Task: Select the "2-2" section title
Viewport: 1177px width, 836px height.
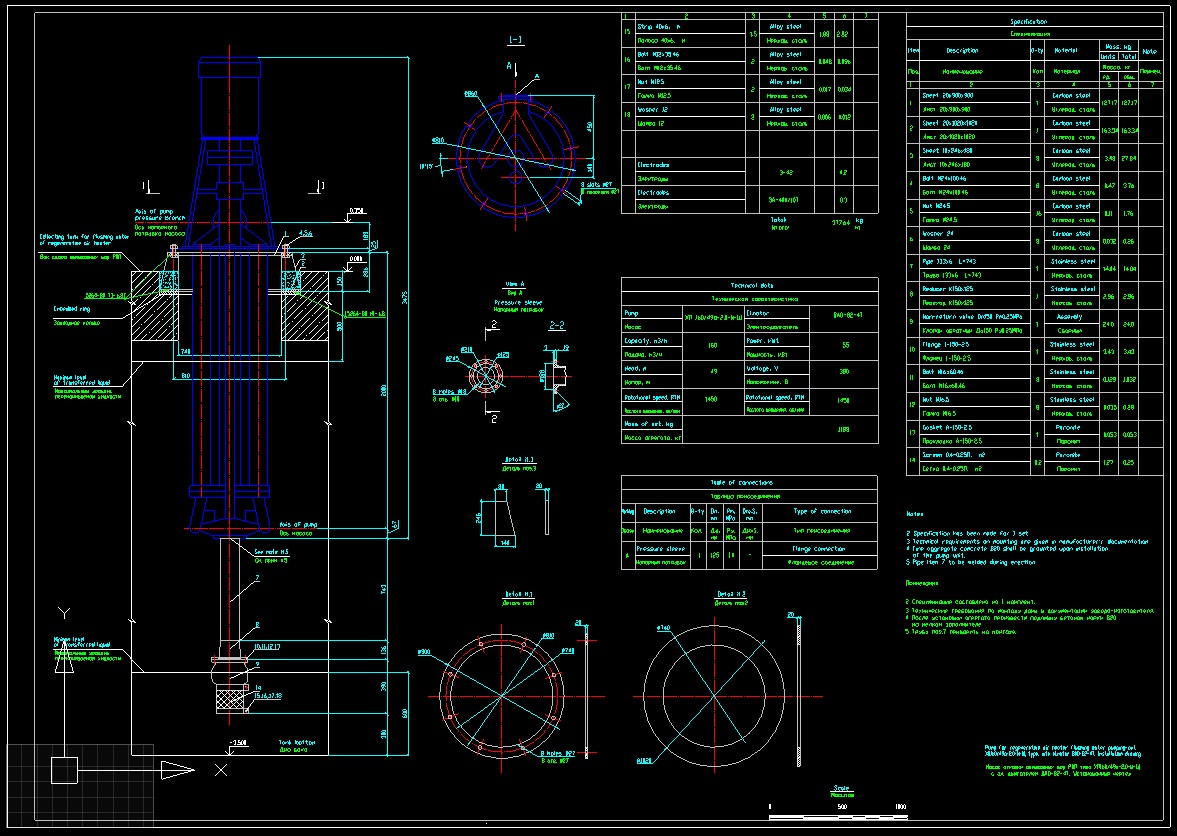Action: [556, 326]
